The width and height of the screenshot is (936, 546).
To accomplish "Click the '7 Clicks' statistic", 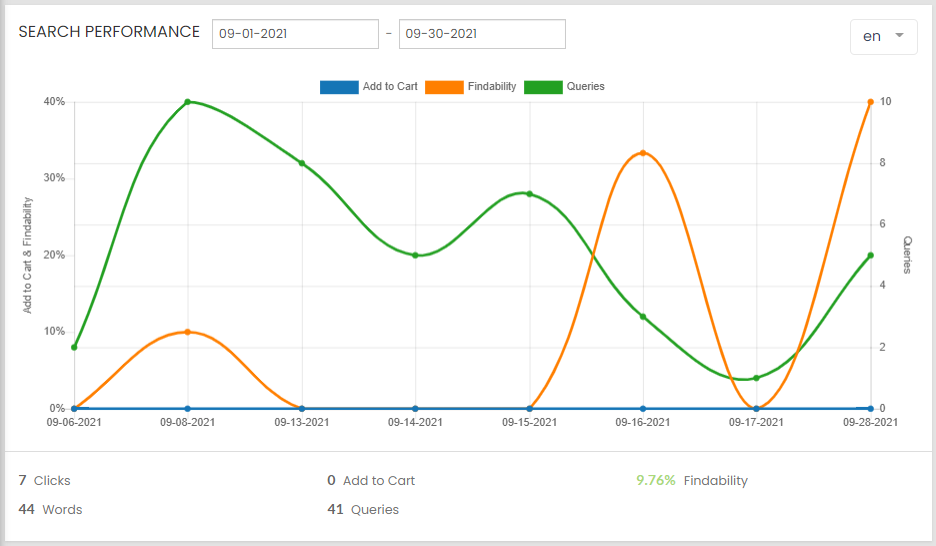I will (44, 480).
